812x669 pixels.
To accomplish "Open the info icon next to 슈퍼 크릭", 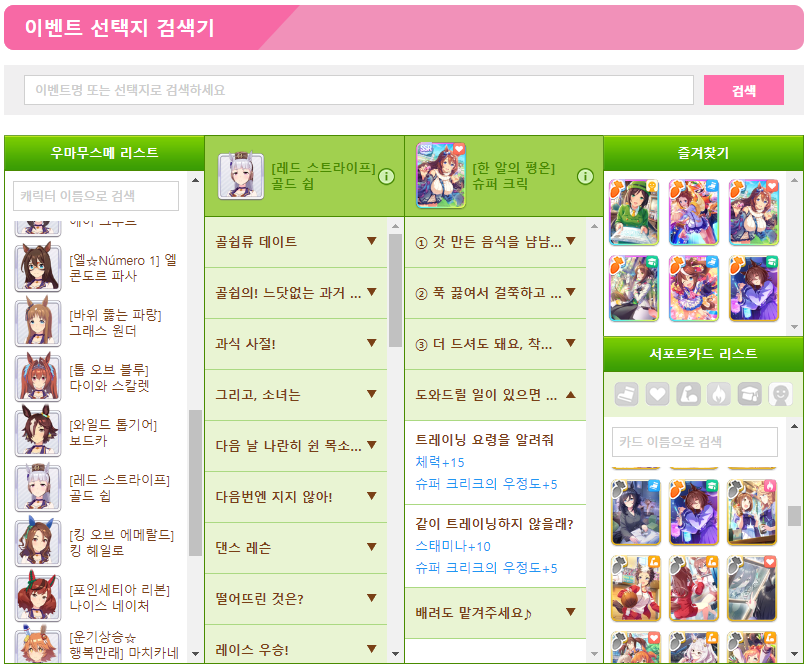I will tap(585, 177).
